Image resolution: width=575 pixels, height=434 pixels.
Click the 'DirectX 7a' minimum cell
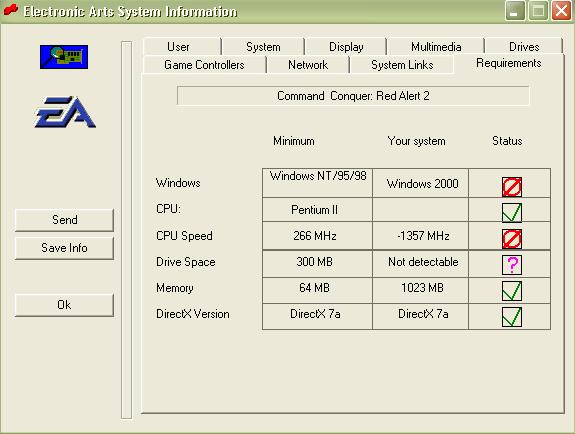click(x=318, y=316)
